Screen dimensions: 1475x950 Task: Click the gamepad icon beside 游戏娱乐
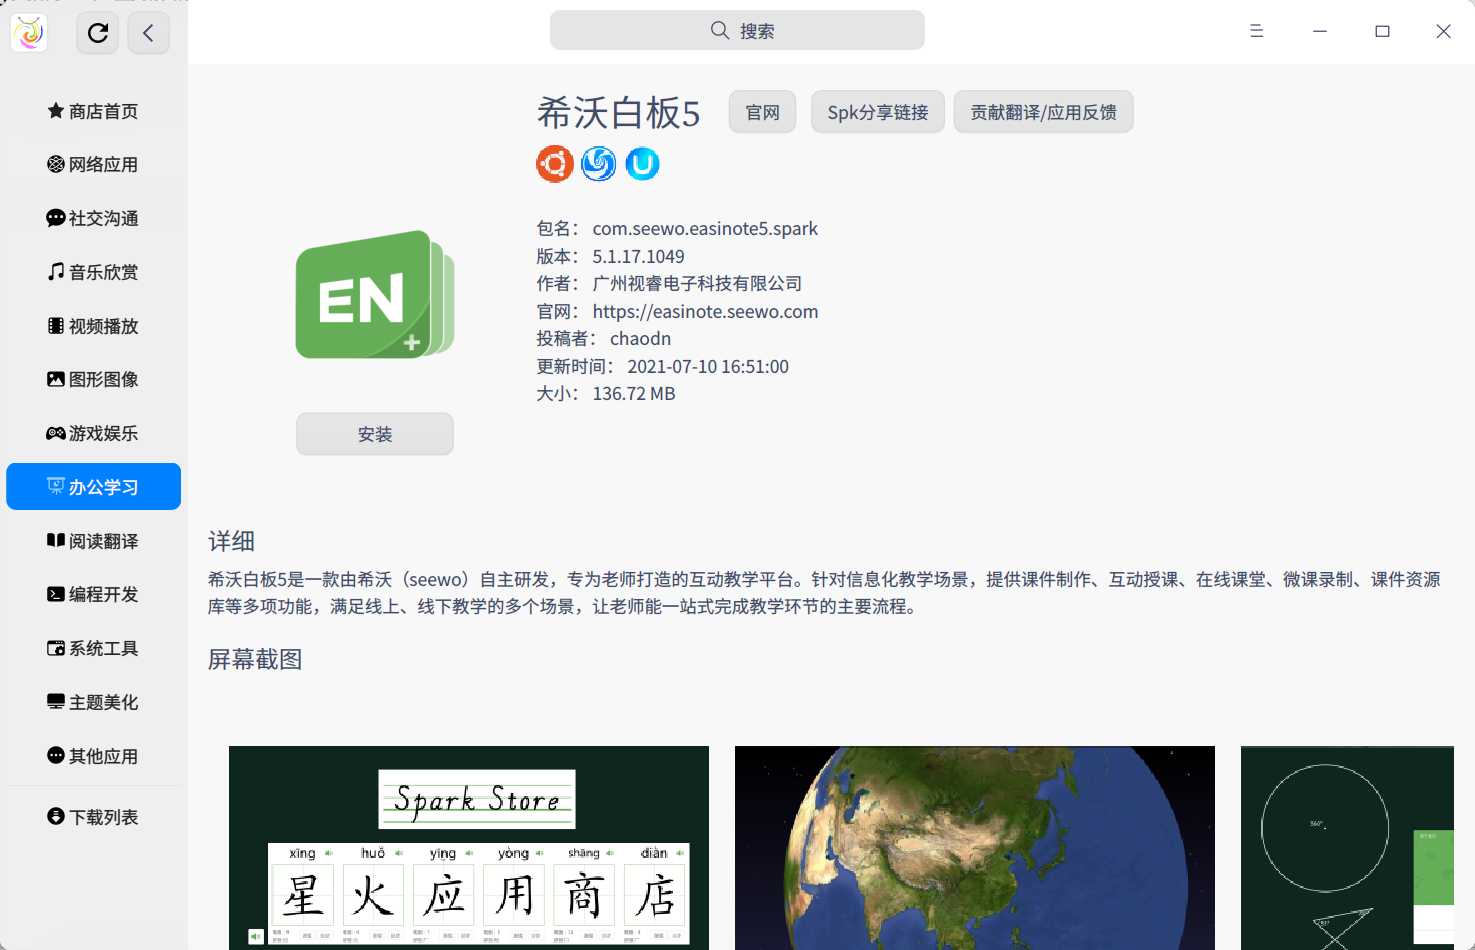coord(56,433)
